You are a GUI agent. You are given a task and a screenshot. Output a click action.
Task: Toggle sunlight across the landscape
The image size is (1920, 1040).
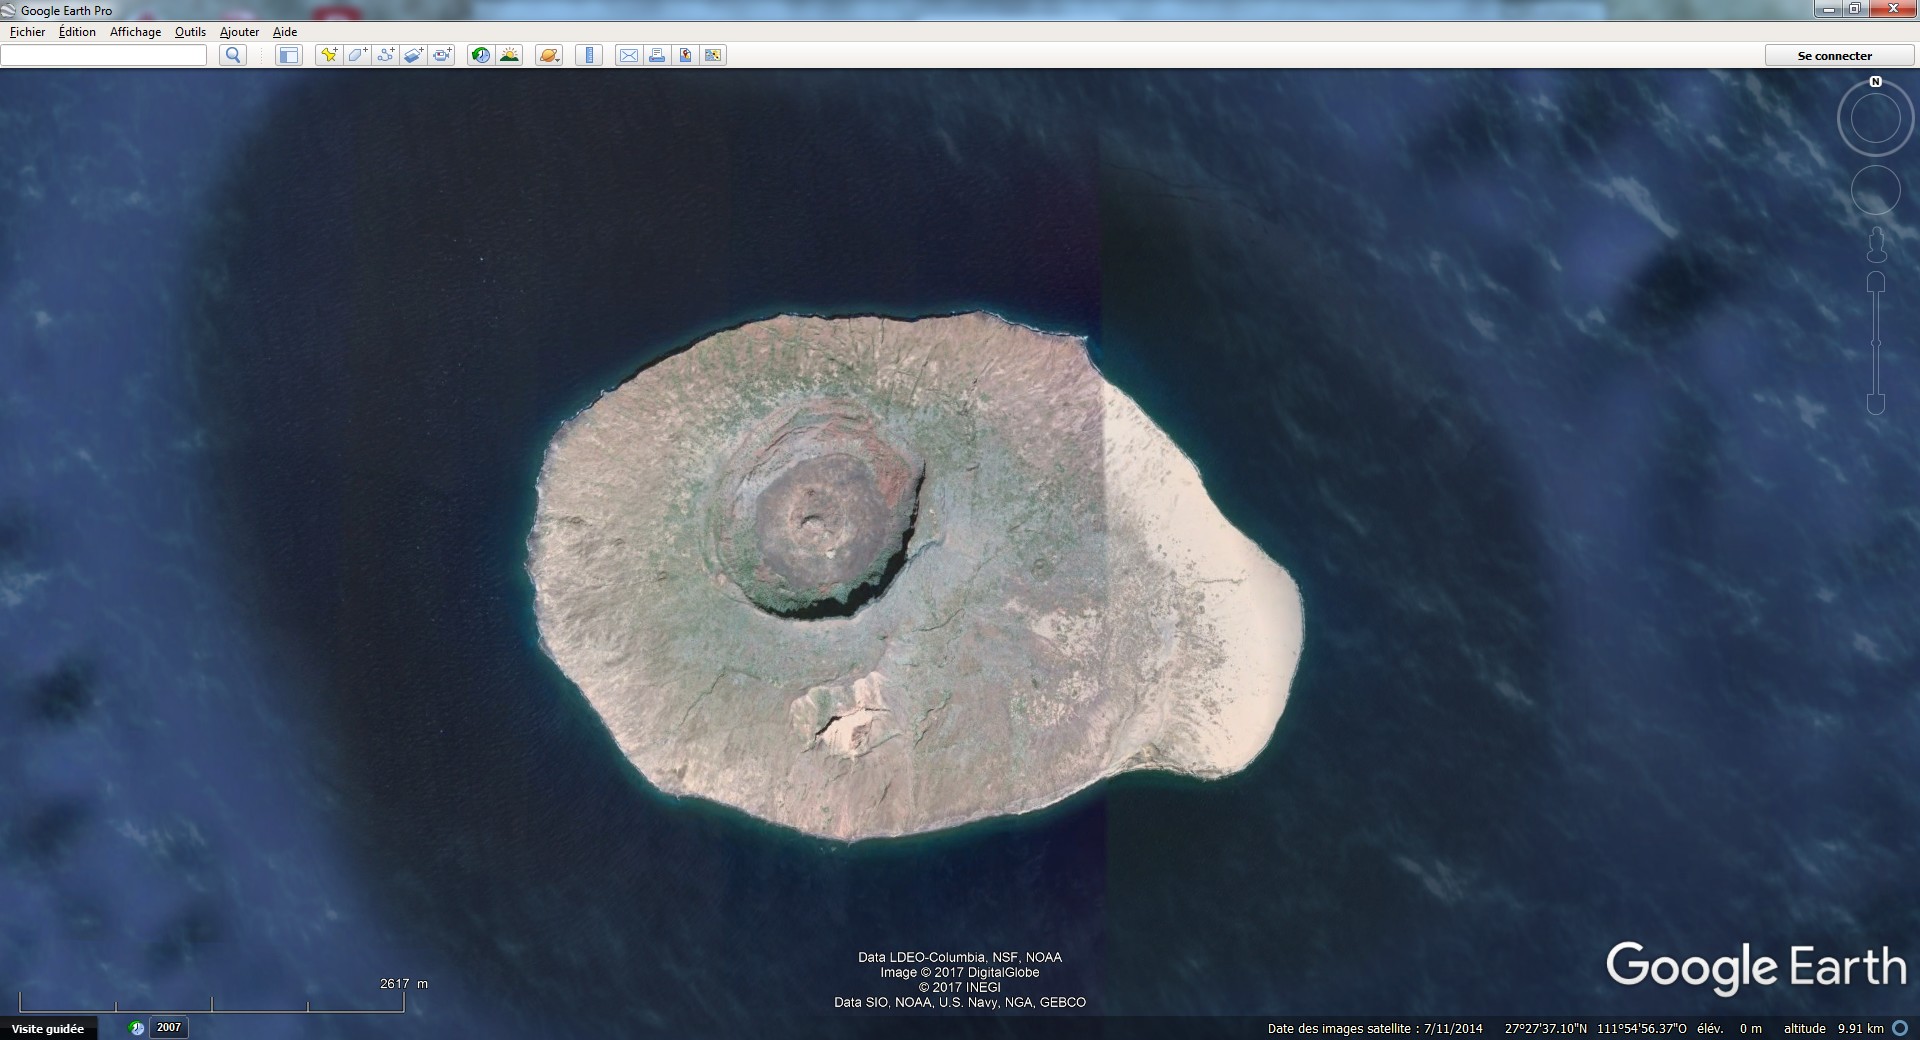(509, 55)
